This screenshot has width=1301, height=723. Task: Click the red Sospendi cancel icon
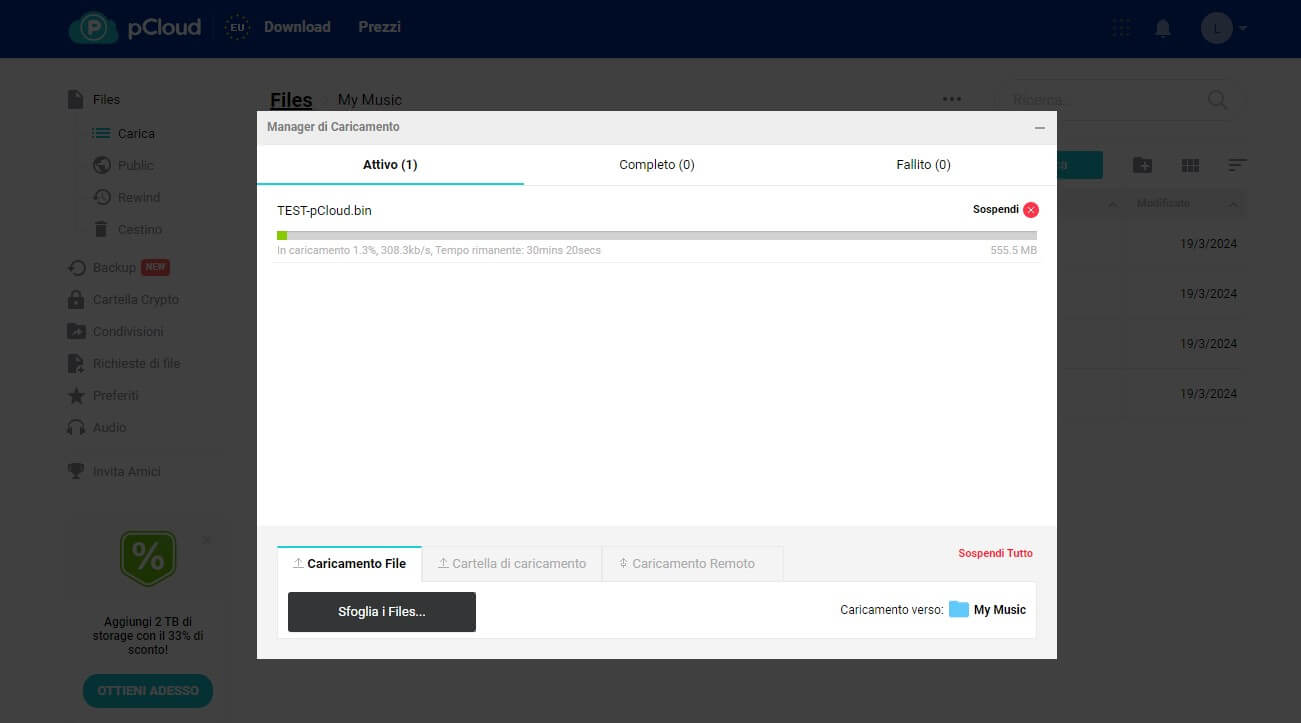(x=1031, y=210)
